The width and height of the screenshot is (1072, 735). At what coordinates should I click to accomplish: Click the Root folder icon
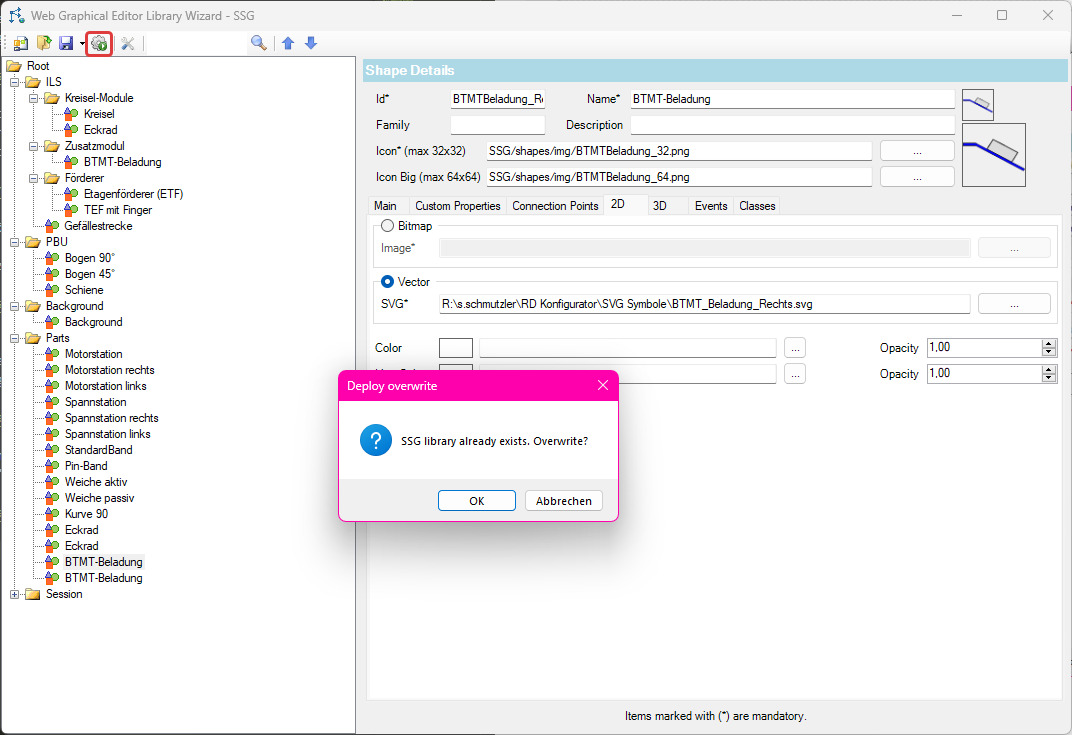pyautogui.click(x=14, y=66)
